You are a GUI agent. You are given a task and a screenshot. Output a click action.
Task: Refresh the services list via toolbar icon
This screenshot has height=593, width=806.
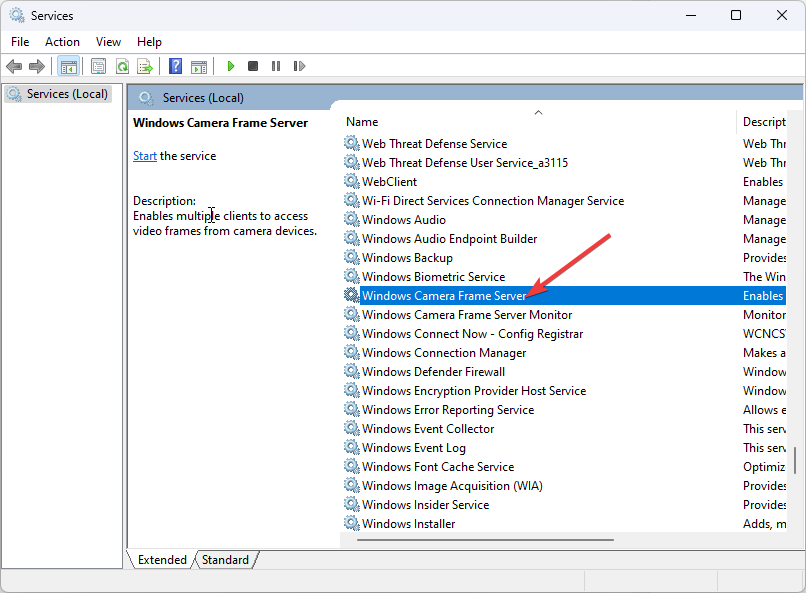122,66
